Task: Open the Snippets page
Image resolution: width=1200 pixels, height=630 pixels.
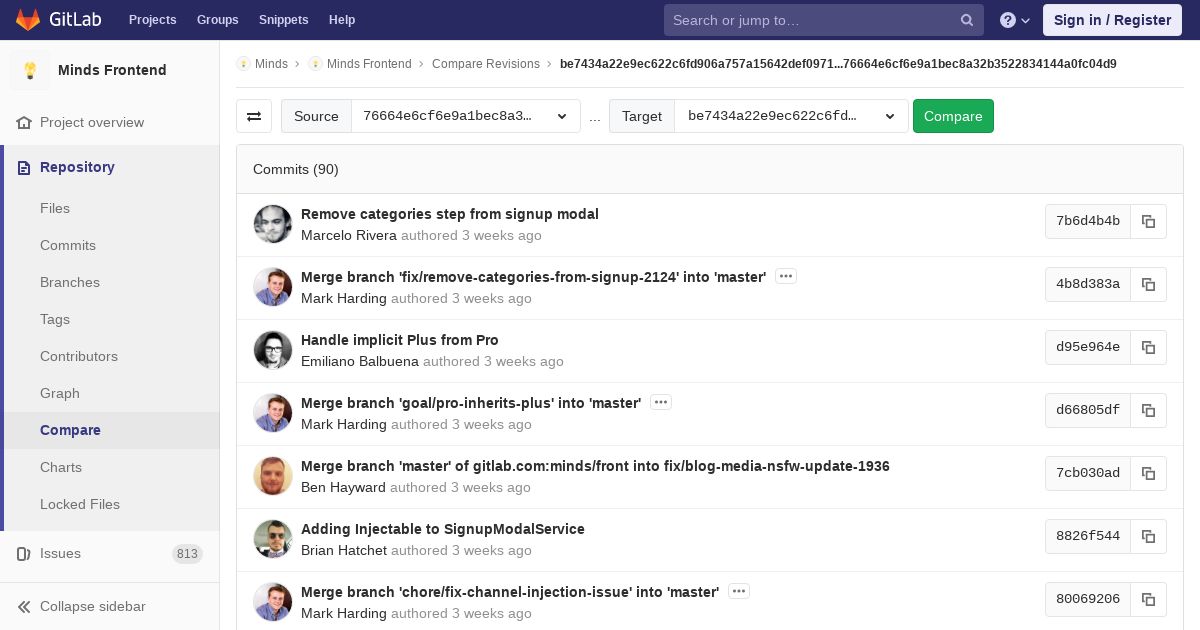Action: coord(284,20)
